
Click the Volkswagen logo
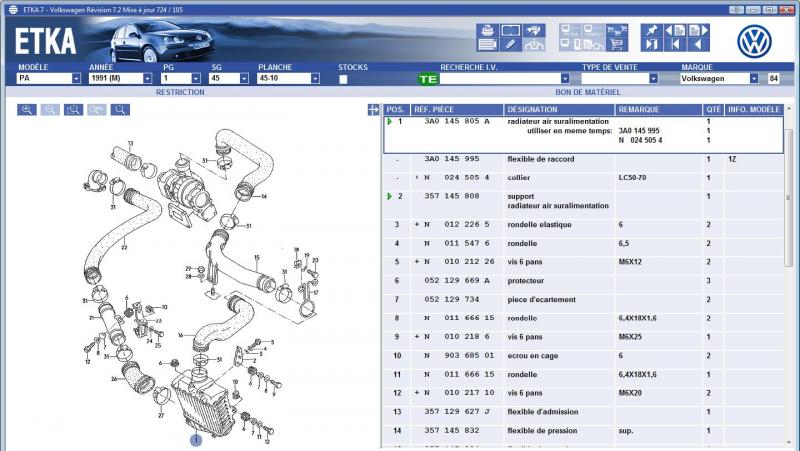[x=754, y=41]
